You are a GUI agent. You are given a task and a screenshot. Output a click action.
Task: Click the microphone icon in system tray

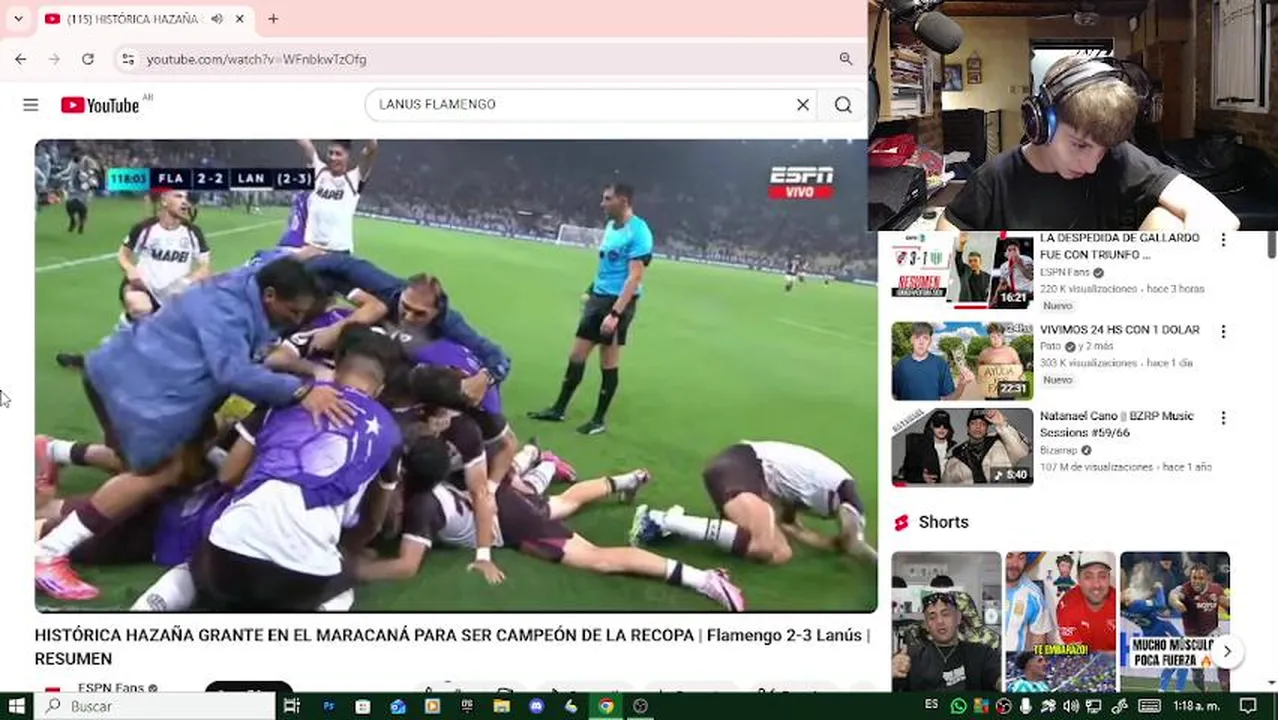click(1026, 706)
